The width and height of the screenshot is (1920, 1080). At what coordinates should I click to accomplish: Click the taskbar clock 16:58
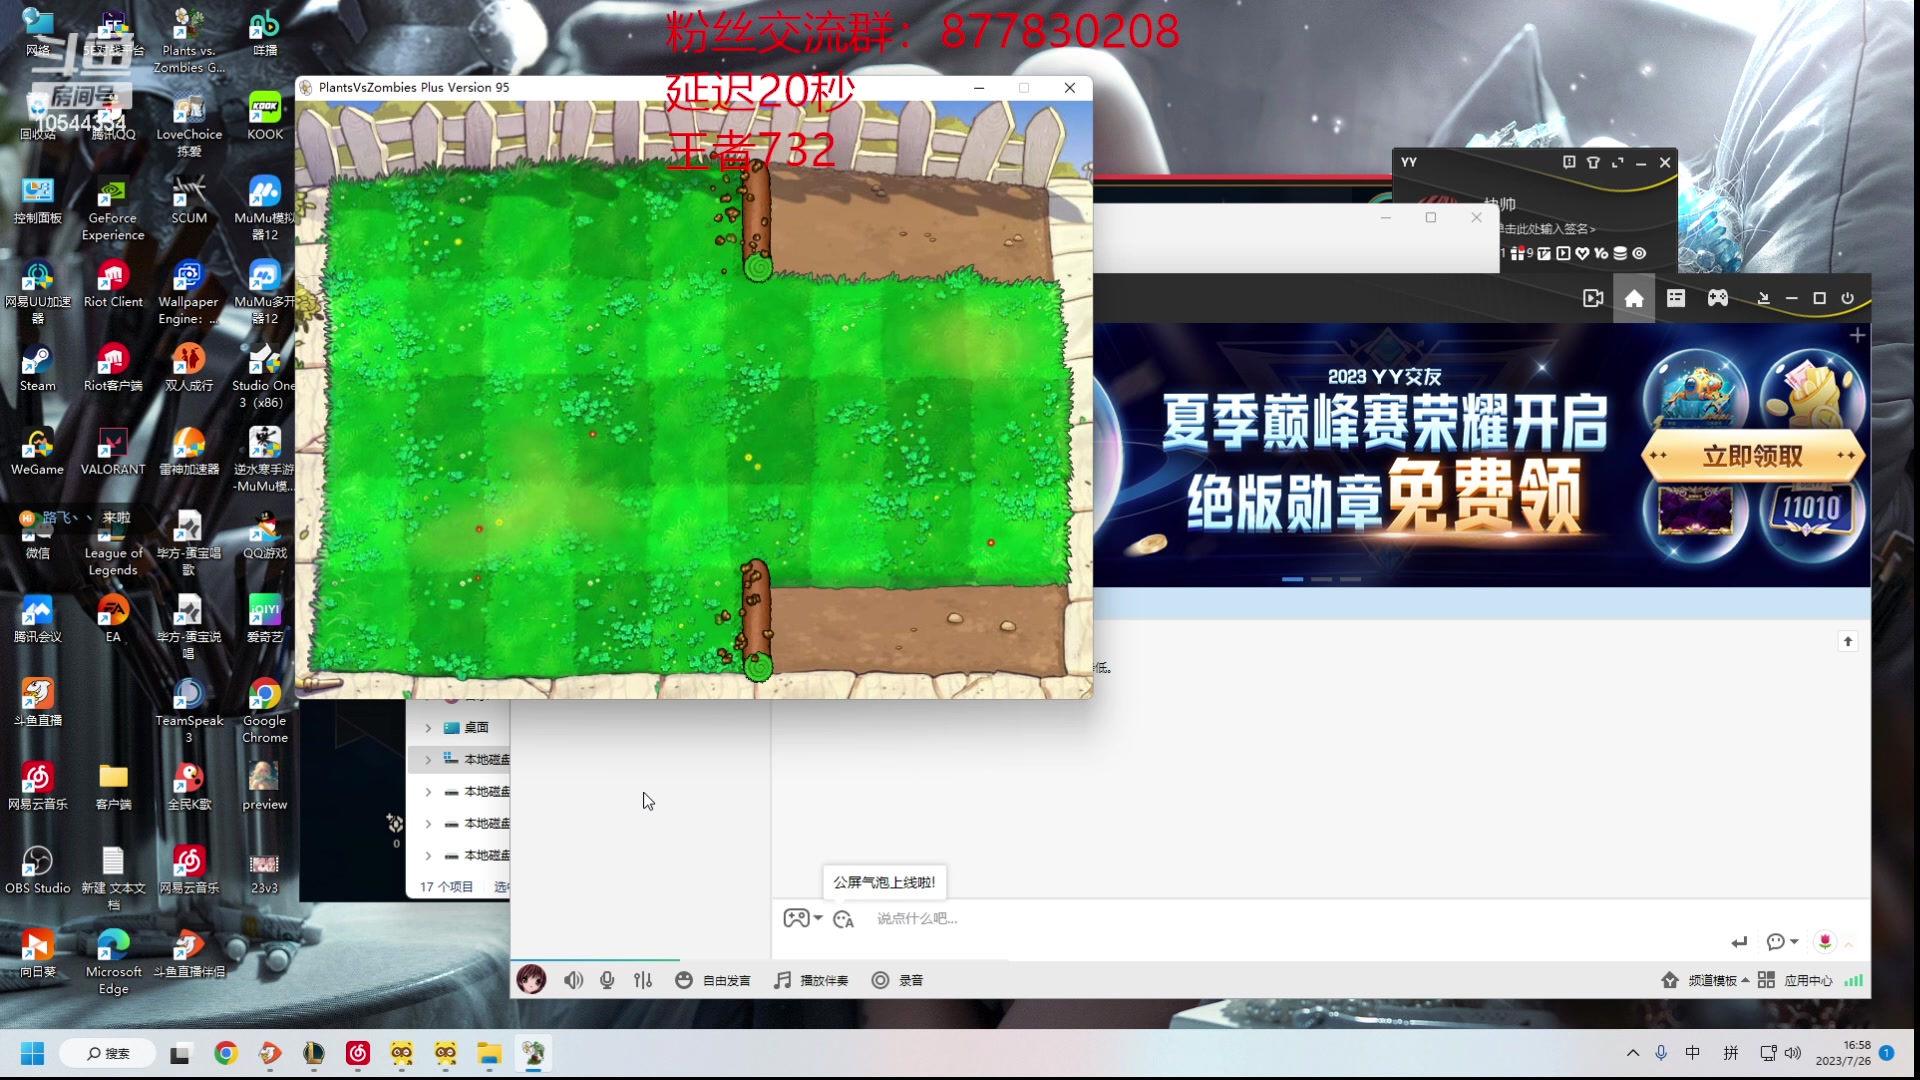pyautogui.click(x=1843, y=1053)
